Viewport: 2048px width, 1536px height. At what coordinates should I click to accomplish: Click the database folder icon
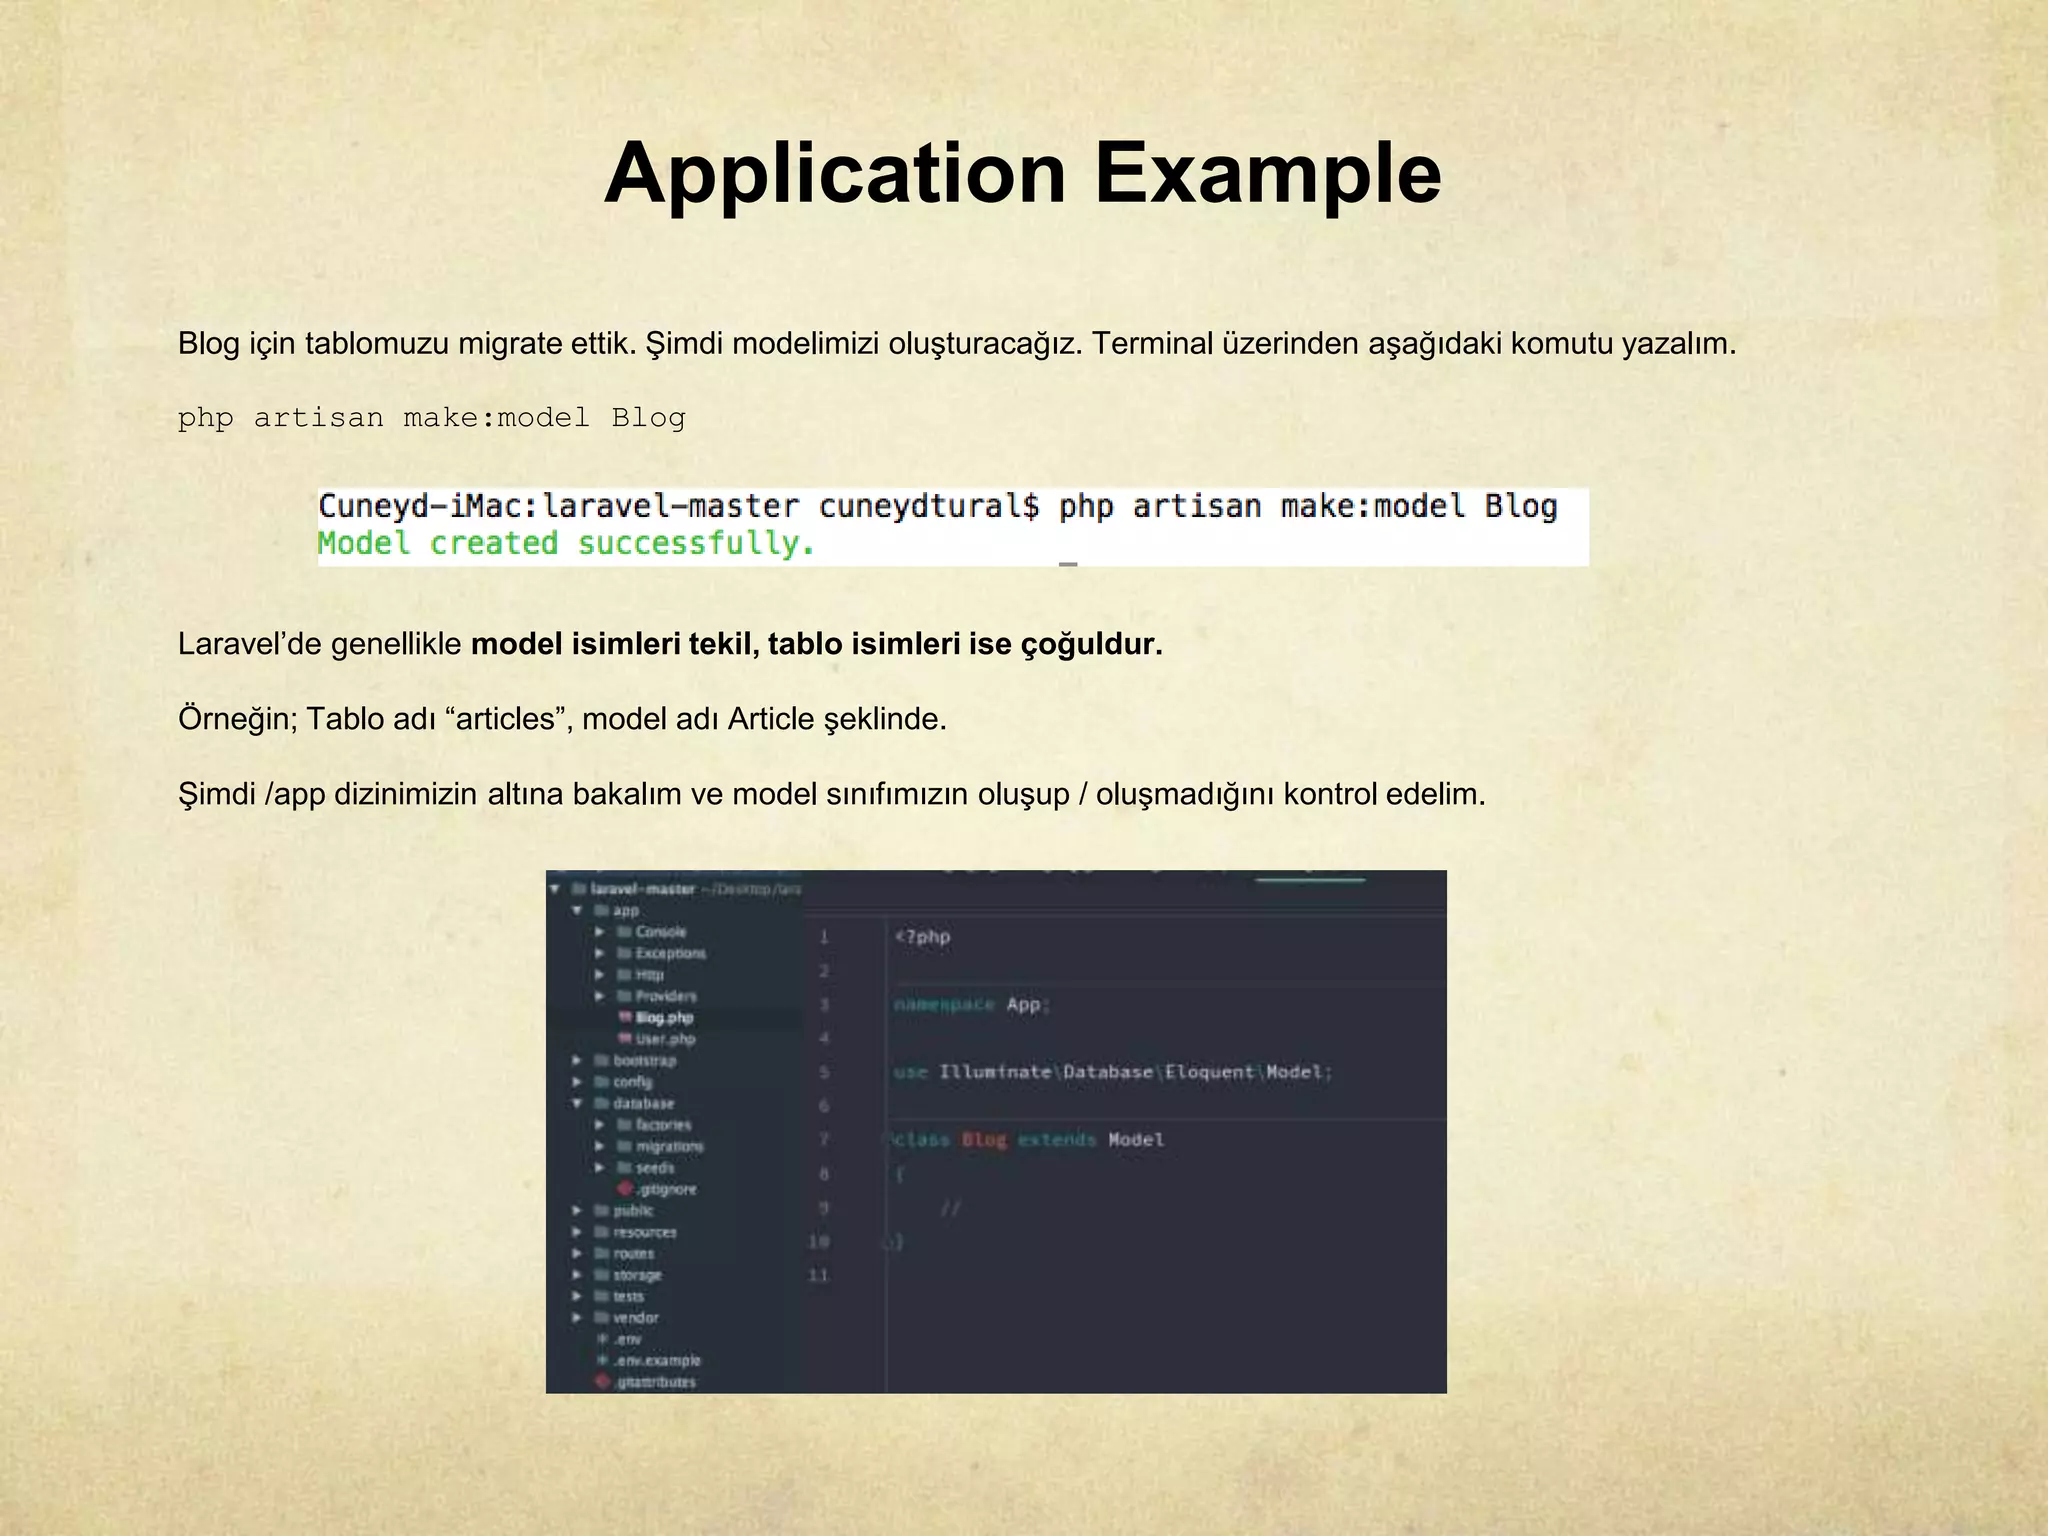(601, 1103)
